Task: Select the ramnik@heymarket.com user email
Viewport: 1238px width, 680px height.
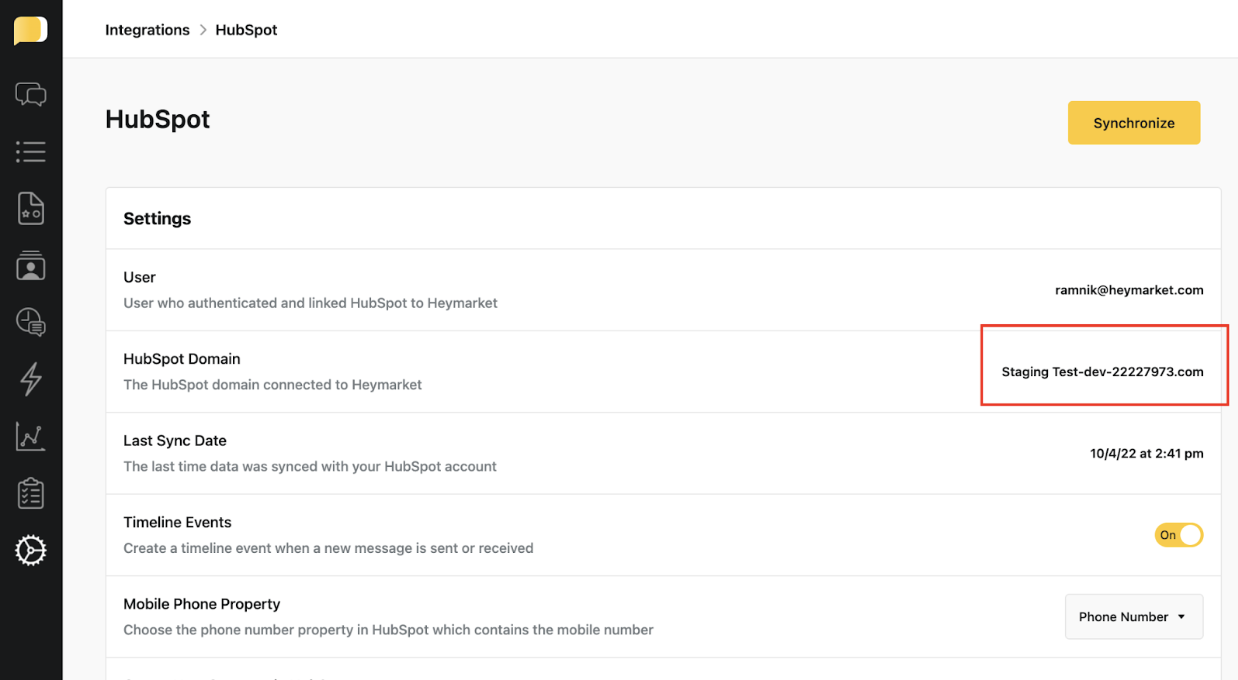Action: click(1129, 290)
